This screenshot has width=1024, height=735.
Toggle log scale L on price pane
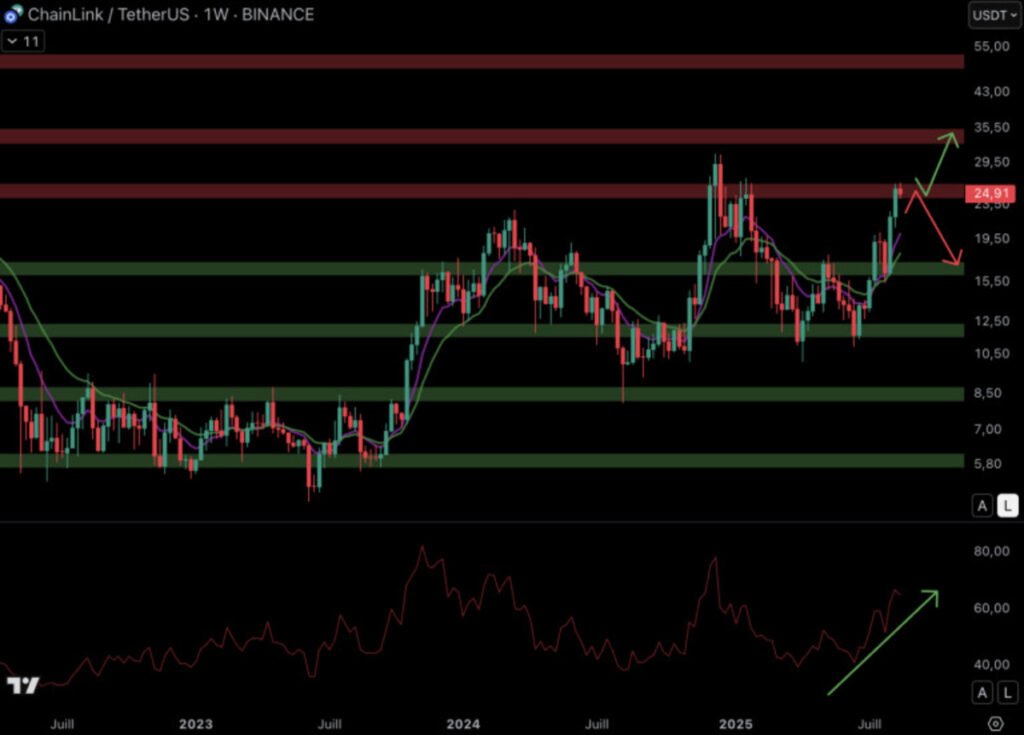[1008, 506]
